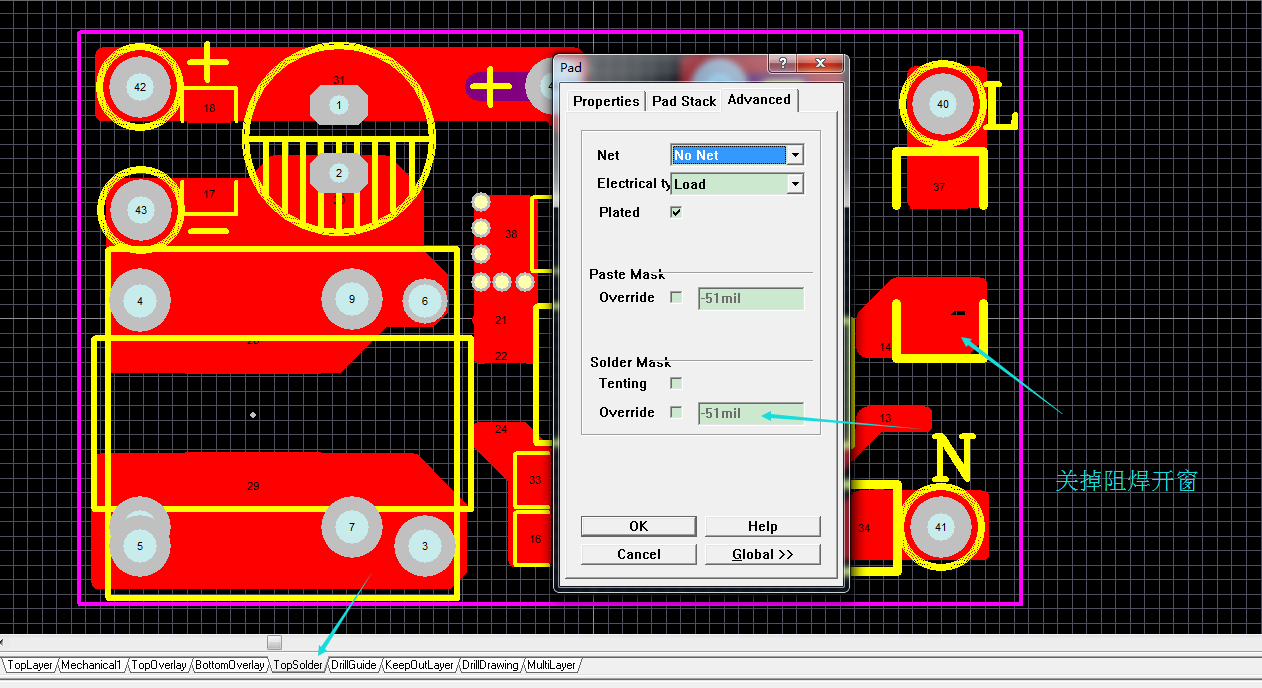Select pad 40 near the L marking
The width and height of the screenshot is (1262, 688).
(942, 104)
